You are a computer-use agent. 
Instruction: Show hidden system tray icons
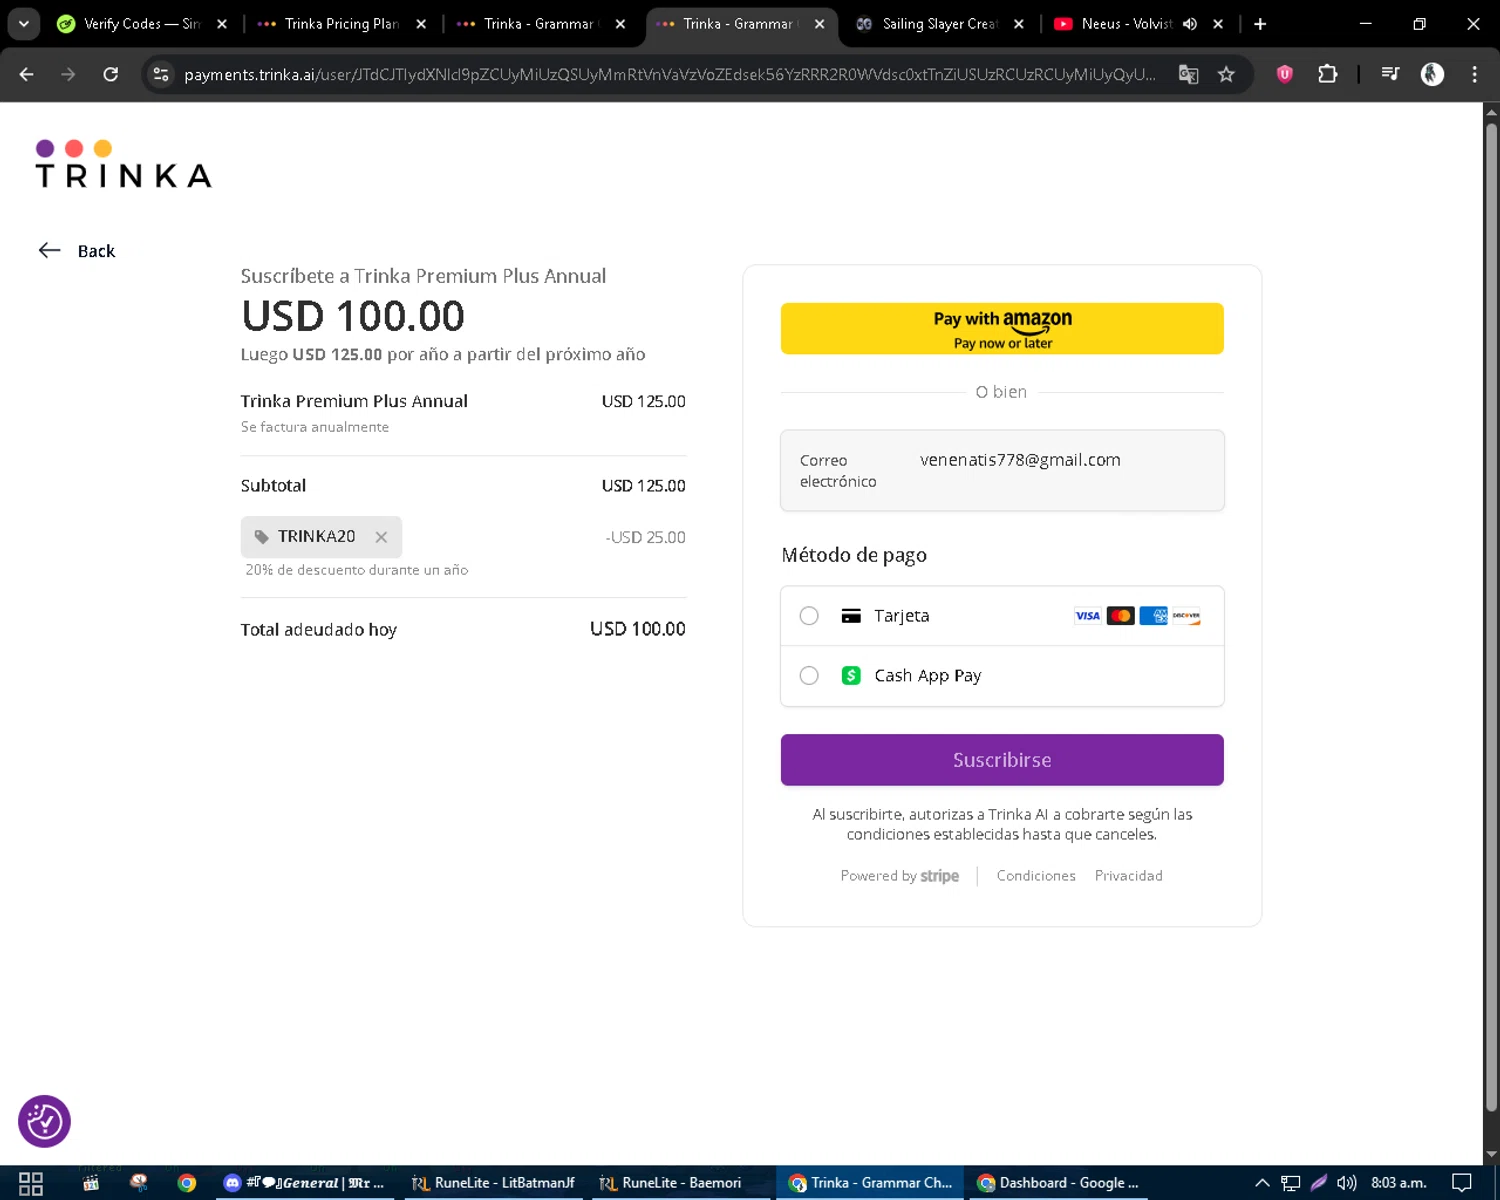coord(1262,1183)
